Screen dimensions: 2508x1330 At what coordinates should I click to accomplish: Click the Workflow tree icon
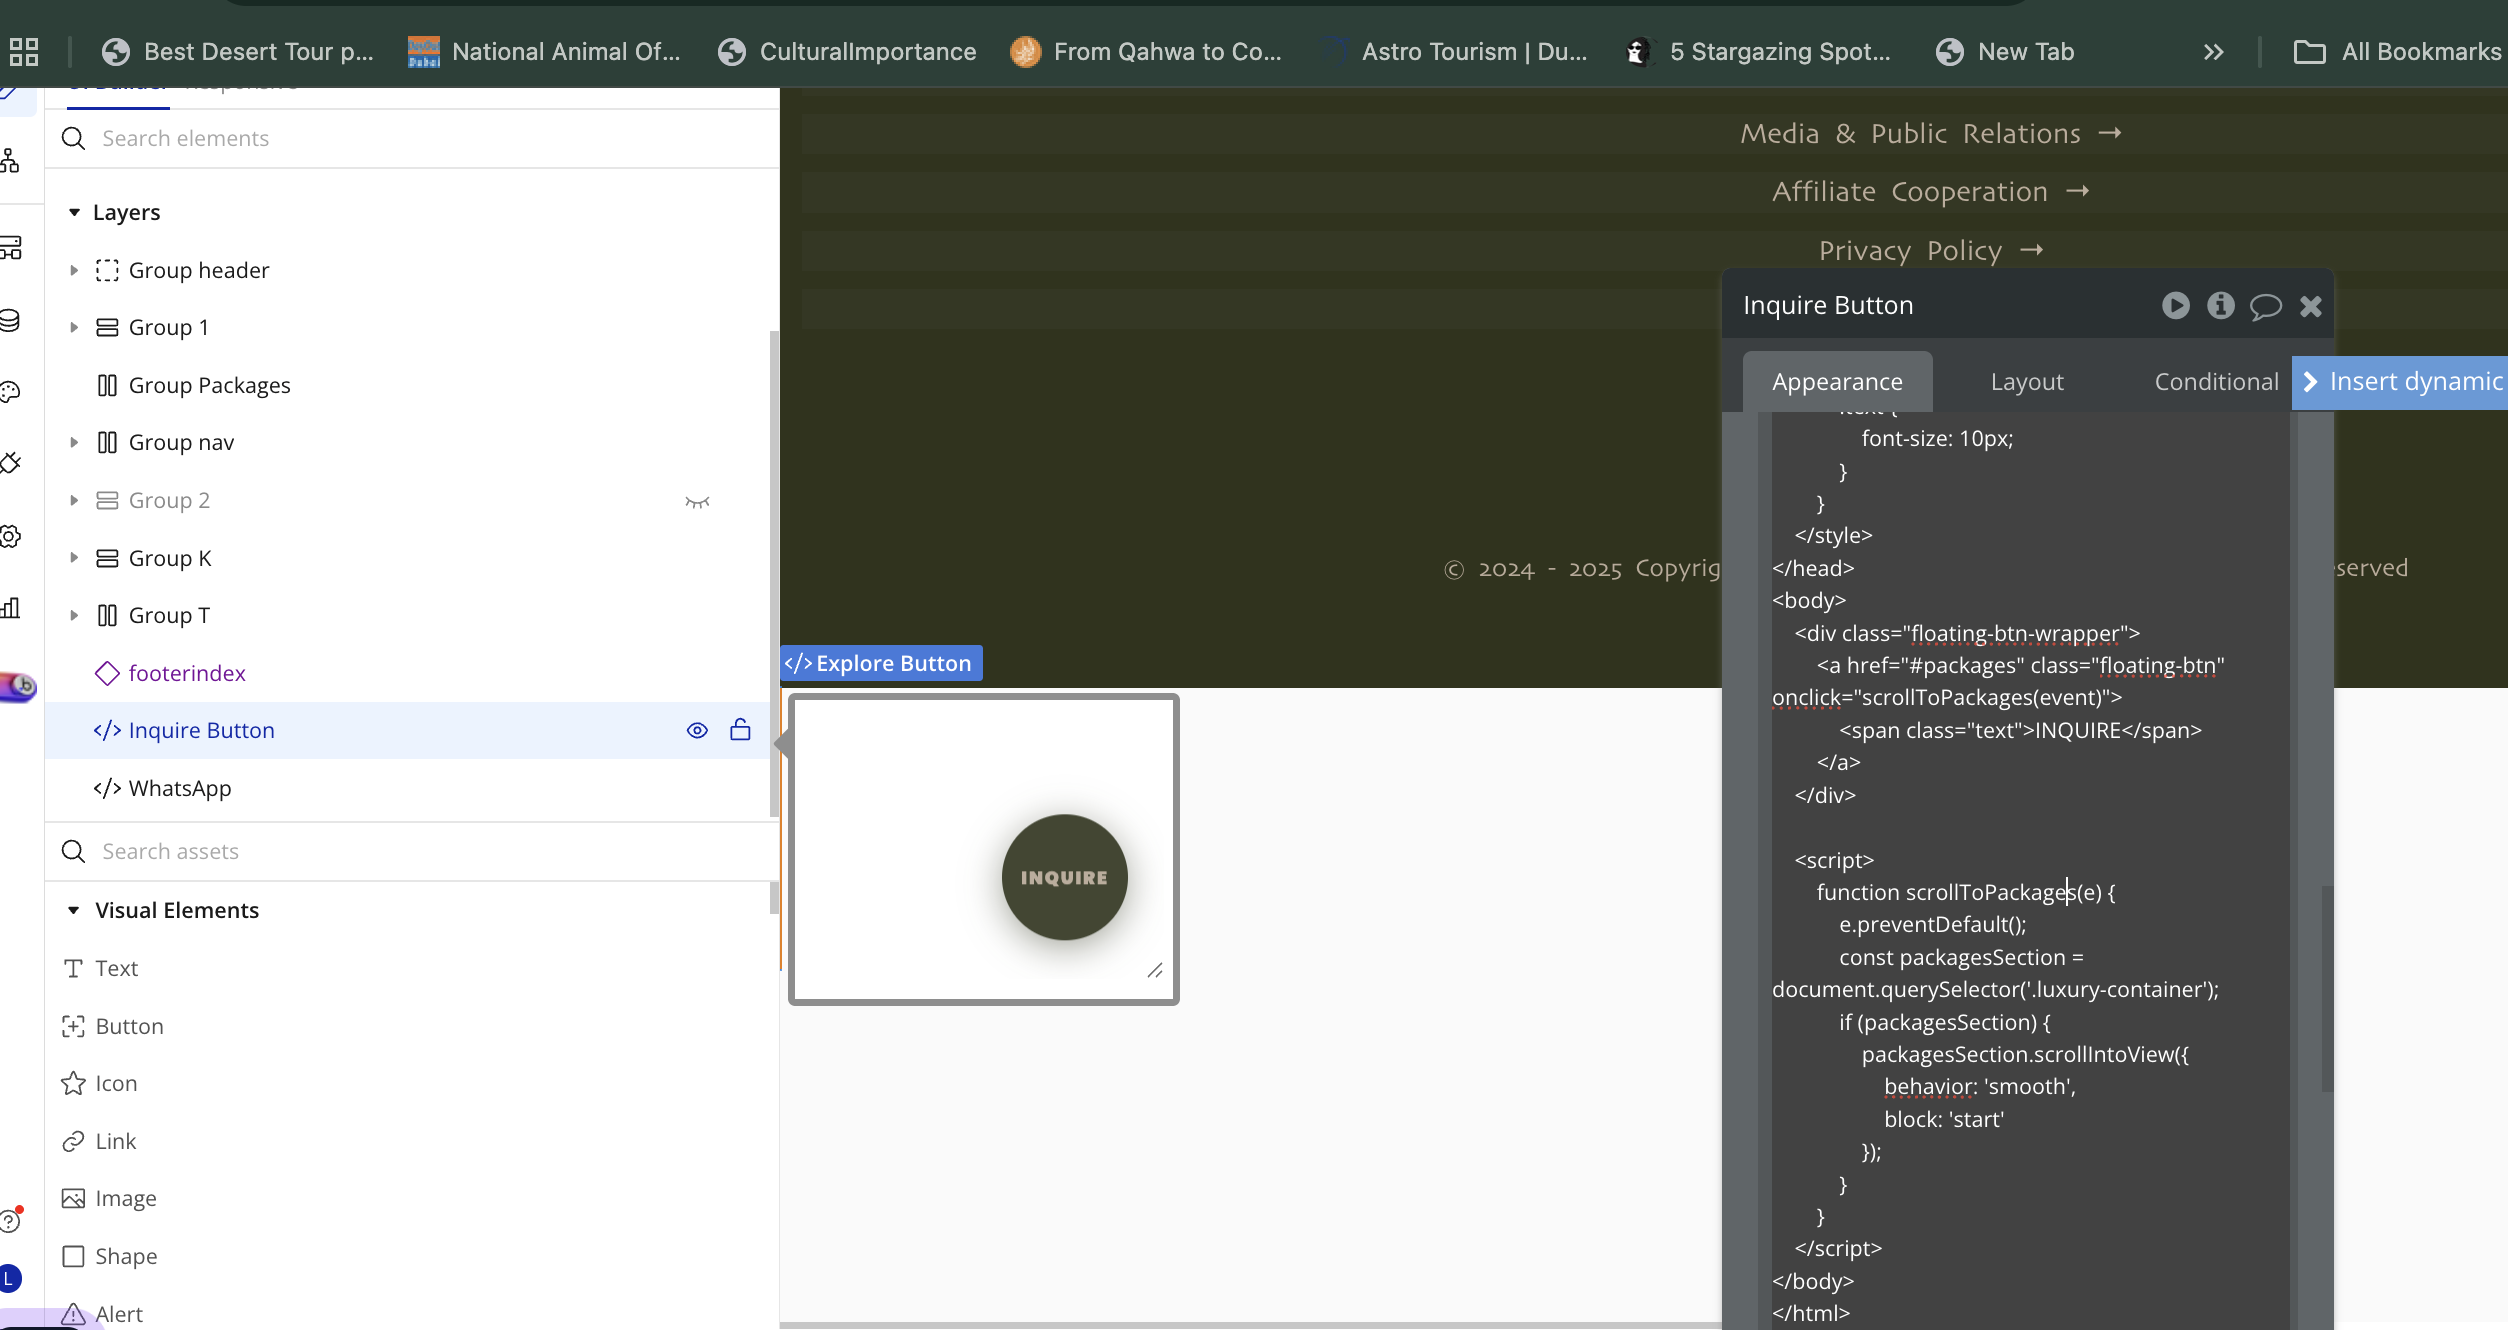coord(10,160)
